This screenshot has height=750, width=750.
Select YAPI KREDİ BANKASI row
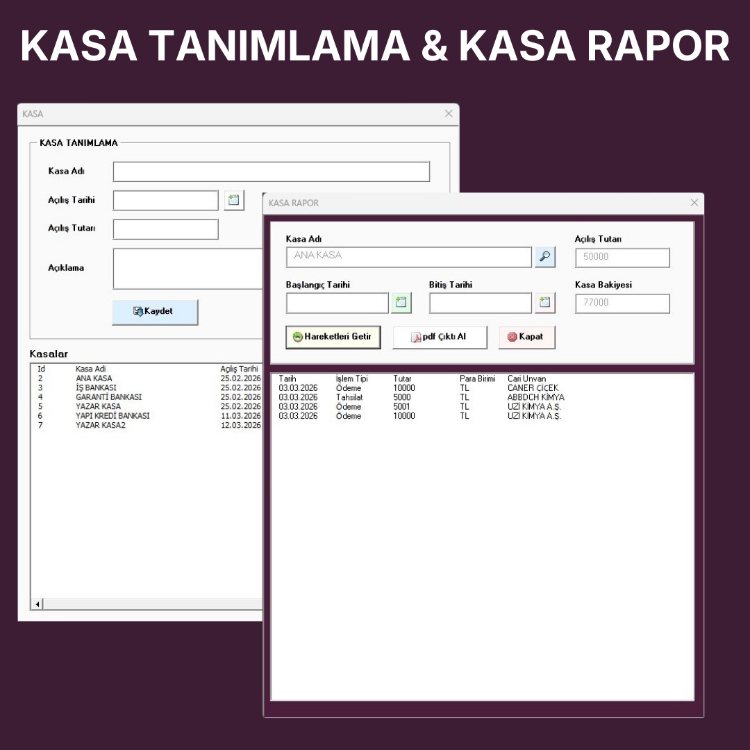(147, 416)
